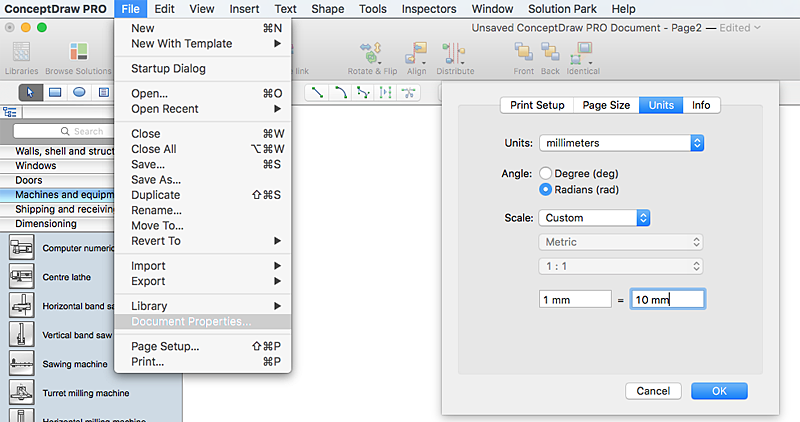Click Cancel in the Units dialog
800x422 pixels.
point(653,391)
